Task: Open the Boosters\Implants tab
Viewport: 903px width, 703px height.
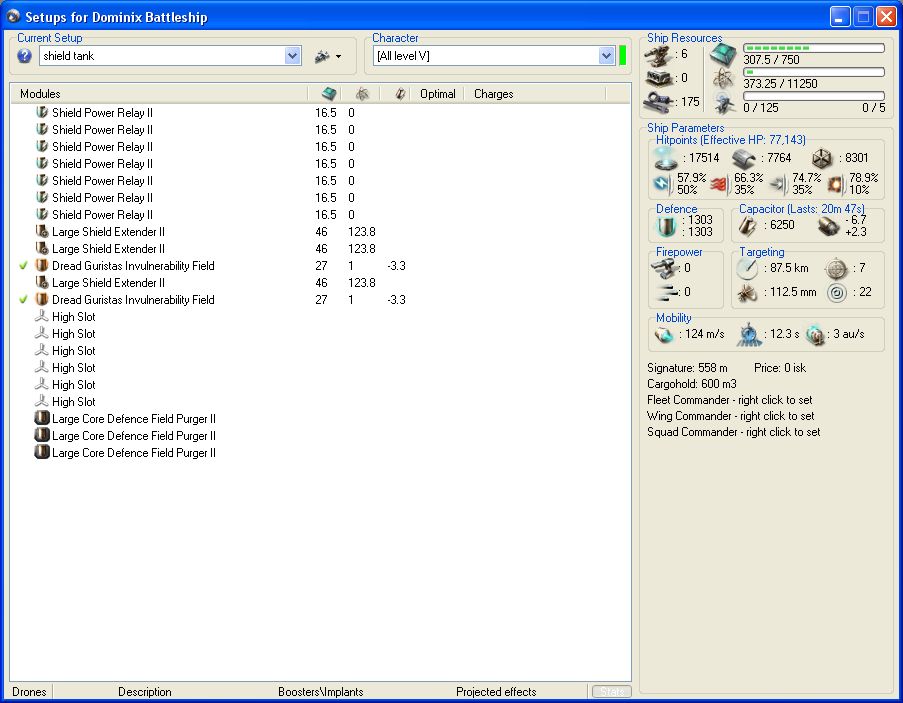Action: [321, 691]
